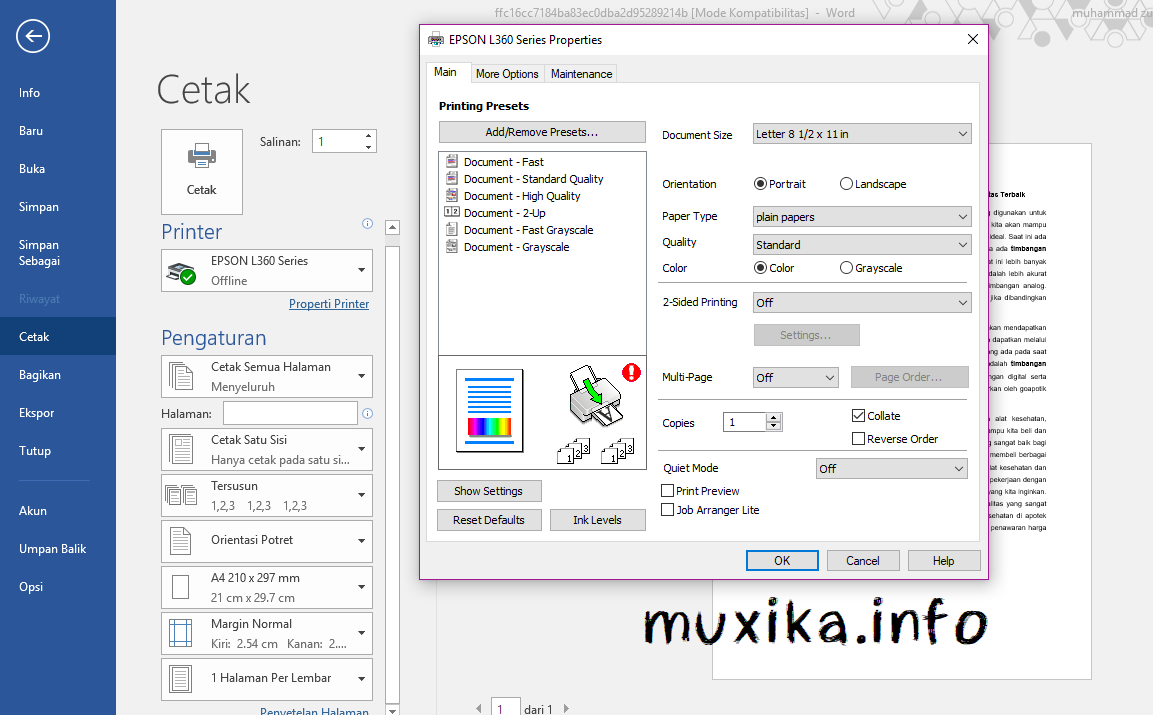This screenshot has width=1153, height=715.
Task: Click the Document - Fast Grayscale preset icon
Action: (x=452, y=229)
